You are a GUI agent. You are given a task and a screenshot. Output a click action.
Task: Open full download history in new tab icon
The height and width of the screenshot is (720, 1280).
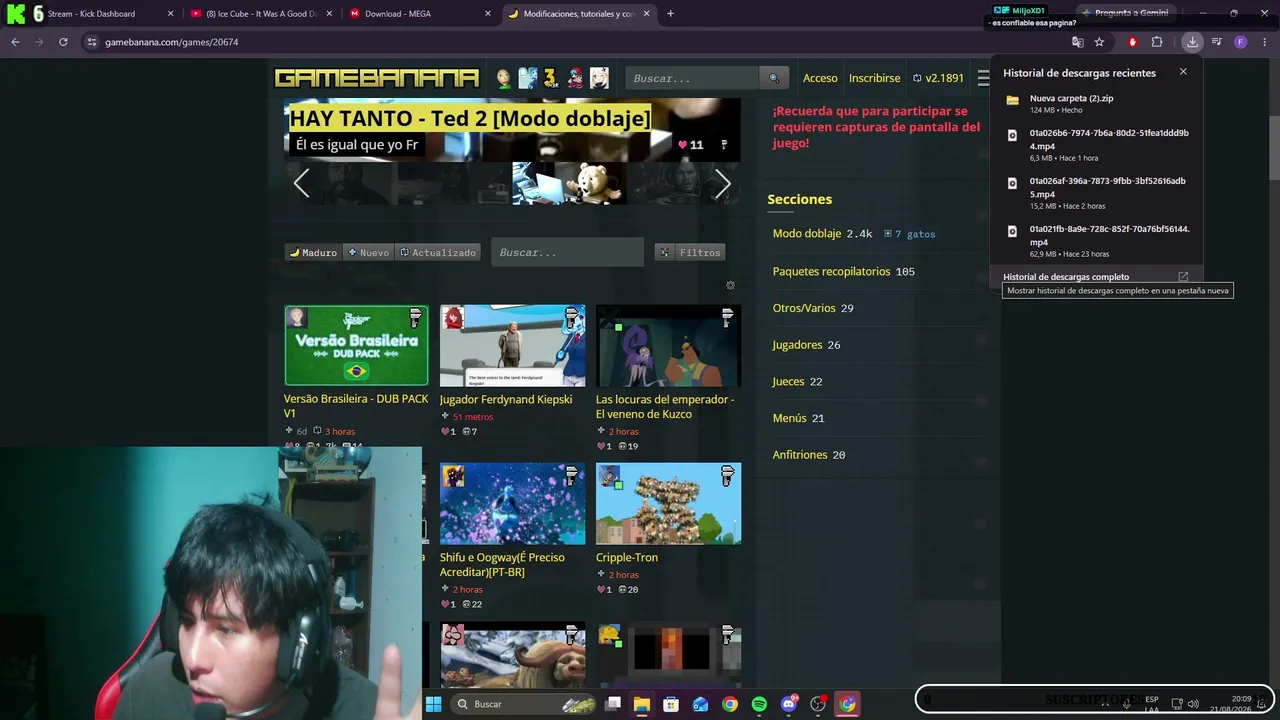click(1183, 277)
